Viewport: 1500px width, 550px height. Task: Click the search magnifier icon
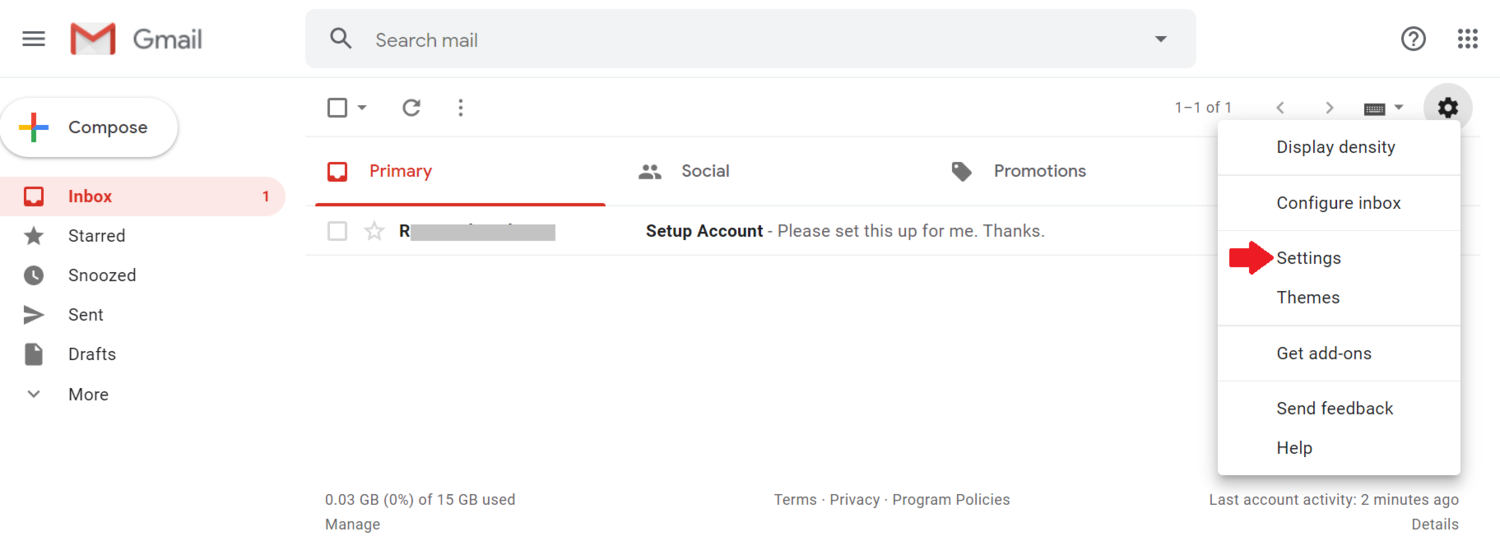(341, 39)
